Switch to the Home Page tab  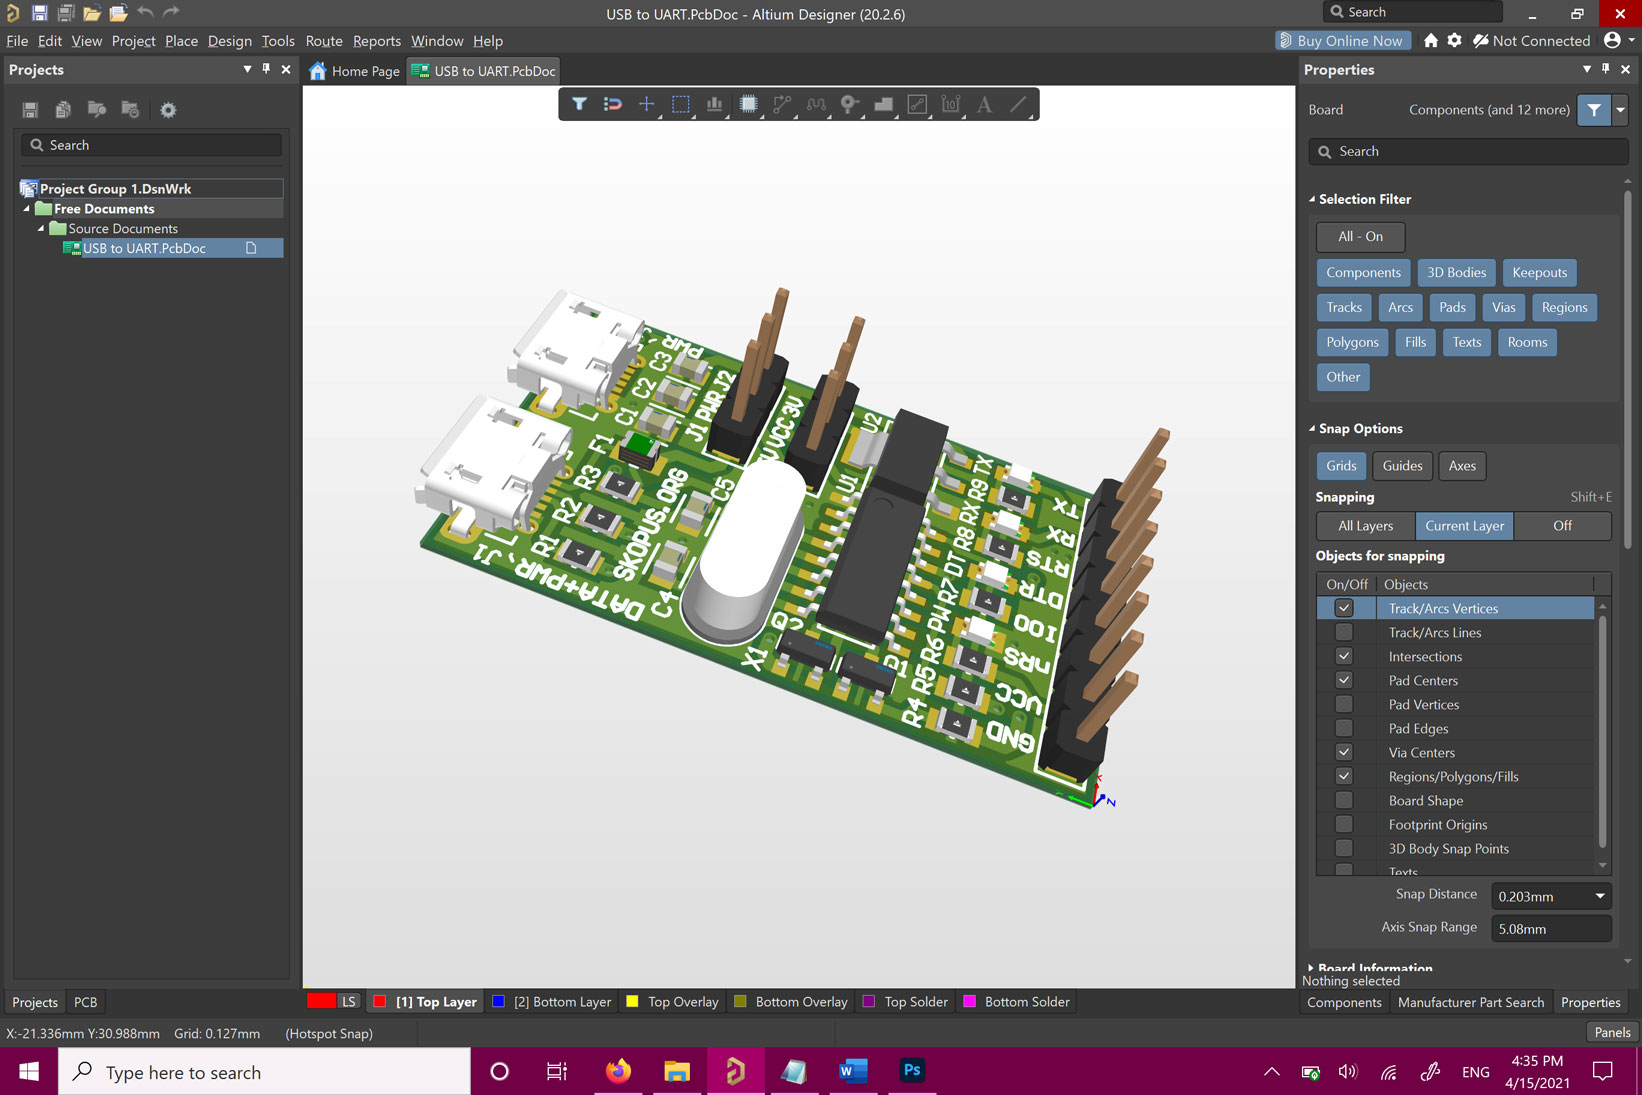point(355,71)
